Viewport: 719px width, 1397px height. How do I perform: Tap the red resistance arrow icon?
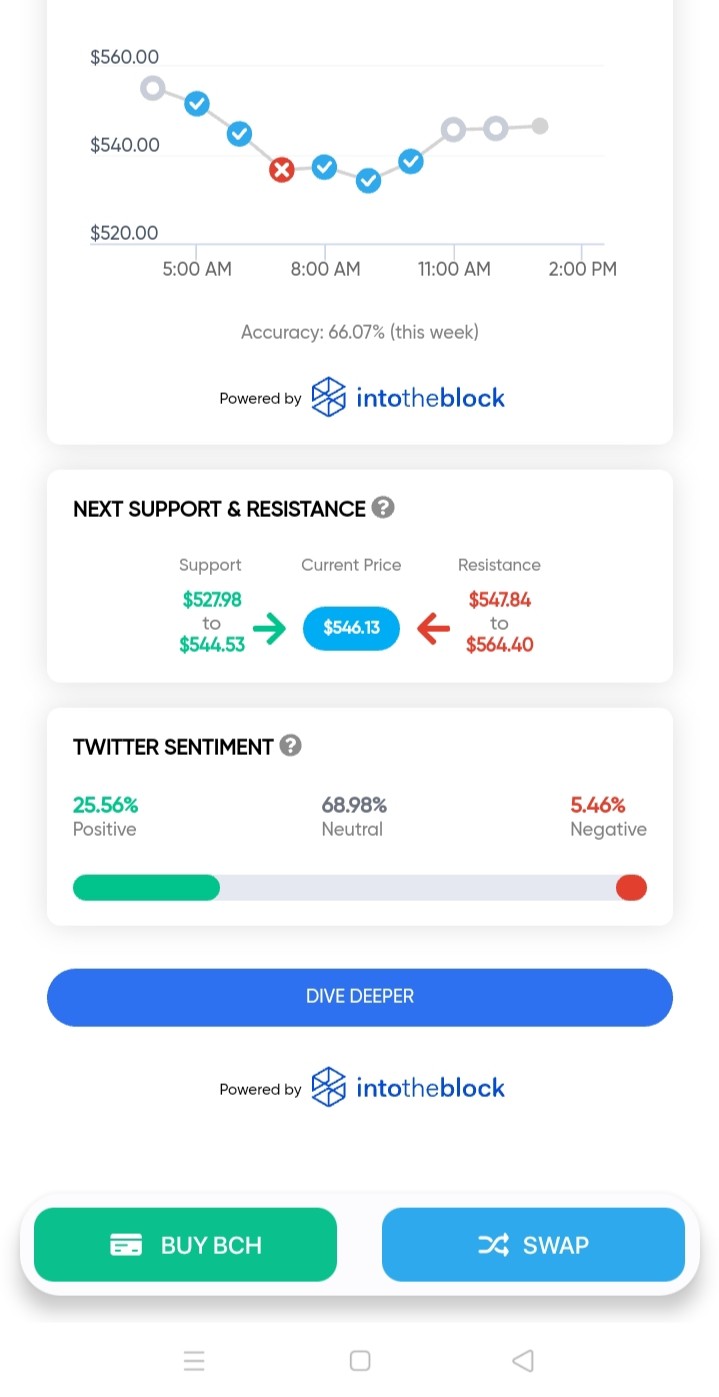[433, 629]
